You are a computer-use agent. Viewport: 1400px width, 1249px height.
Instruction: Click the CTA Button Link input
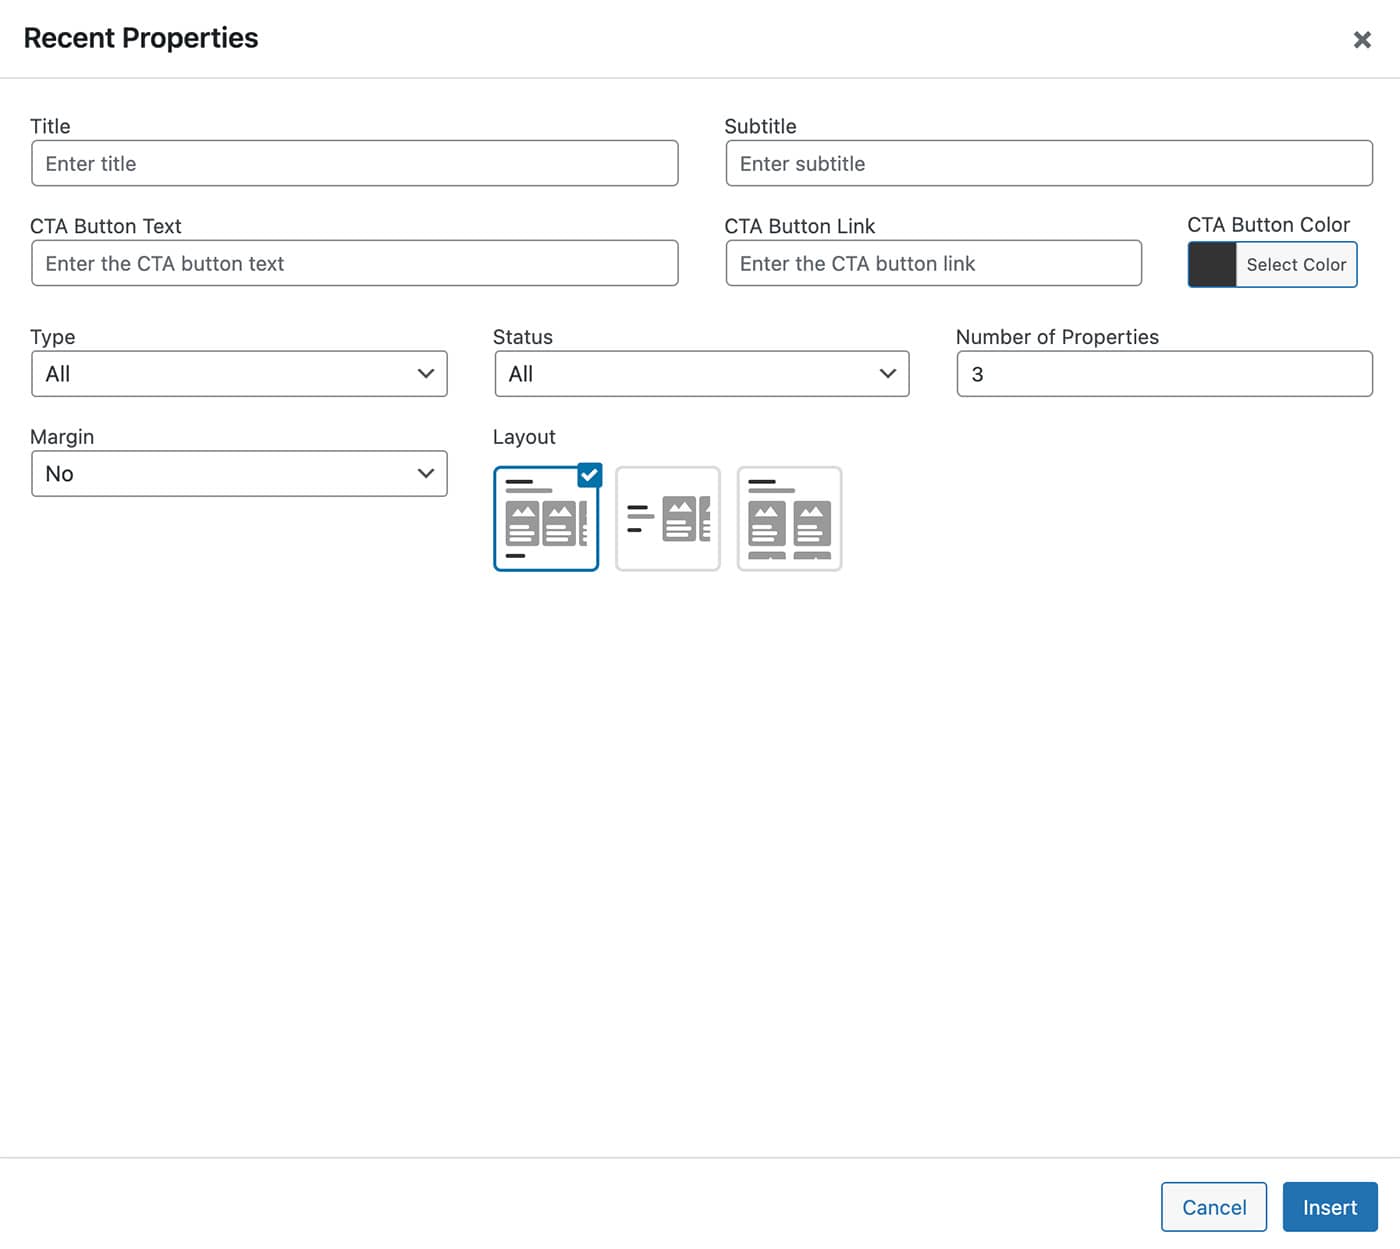[x=933, y=264]
